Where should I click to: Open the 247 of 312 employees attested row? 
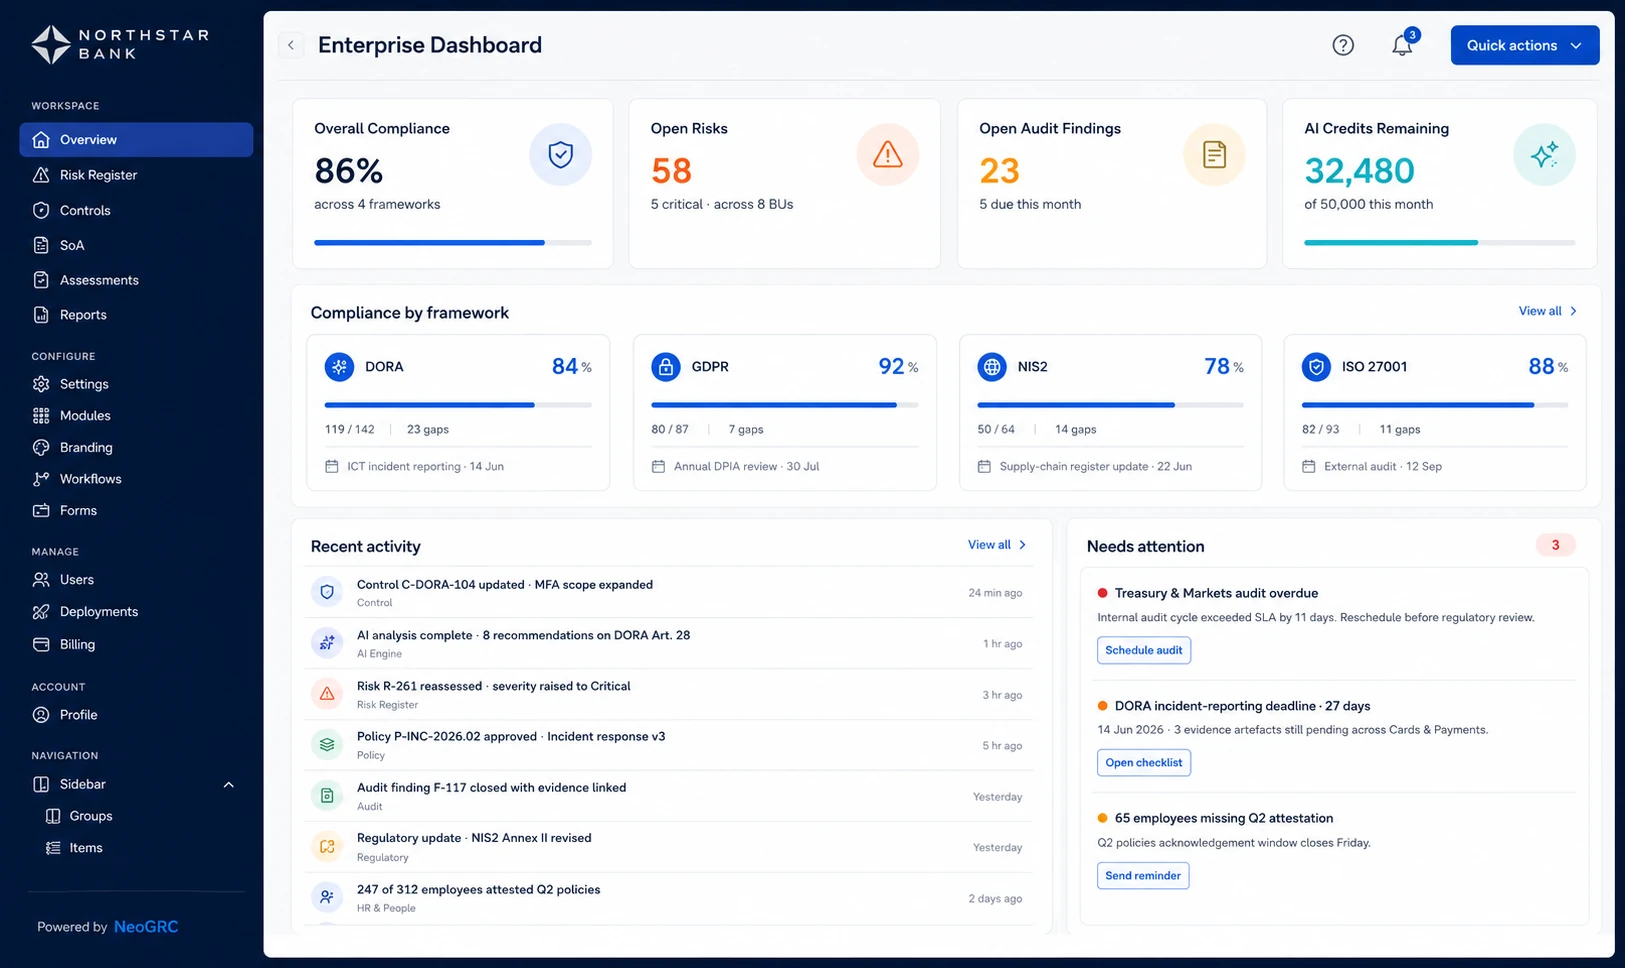[668, 898]
